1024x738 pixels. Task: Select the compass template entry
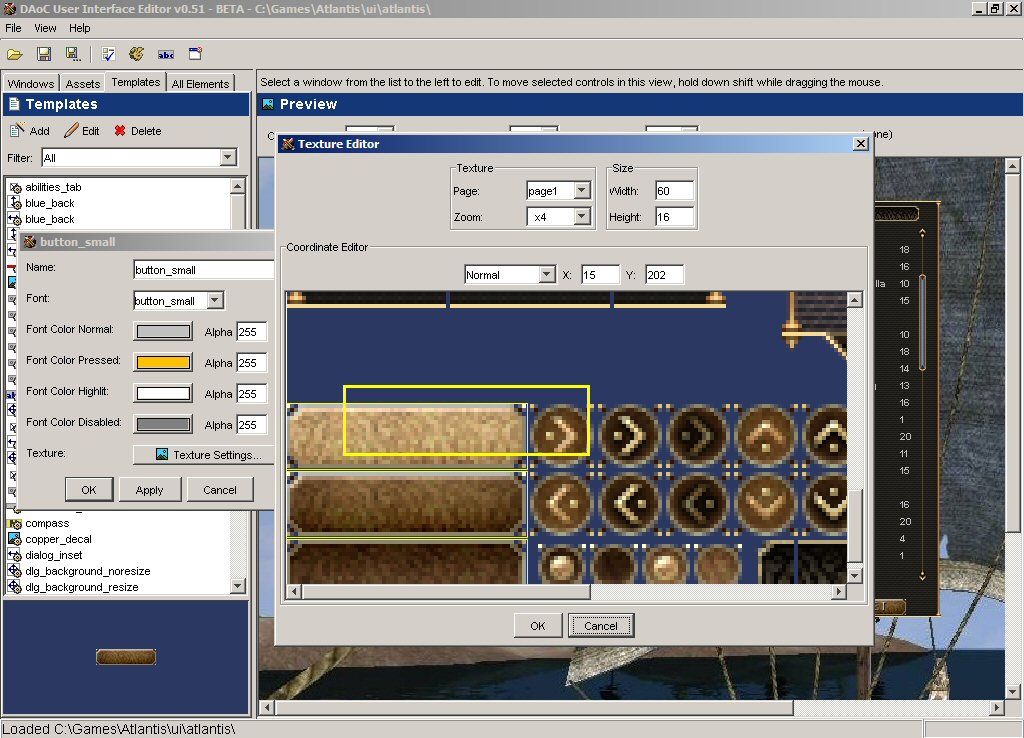click(47, 524)
